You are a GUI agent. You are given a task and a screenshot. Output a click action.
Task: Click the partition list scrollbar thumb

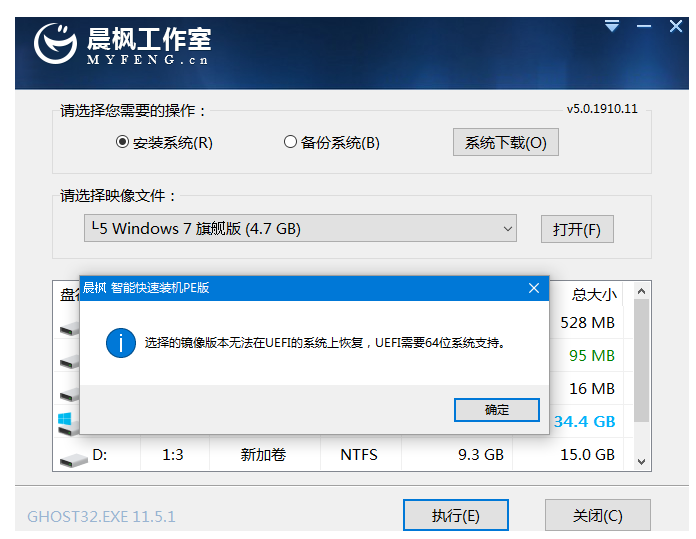[x=641, y=360]
